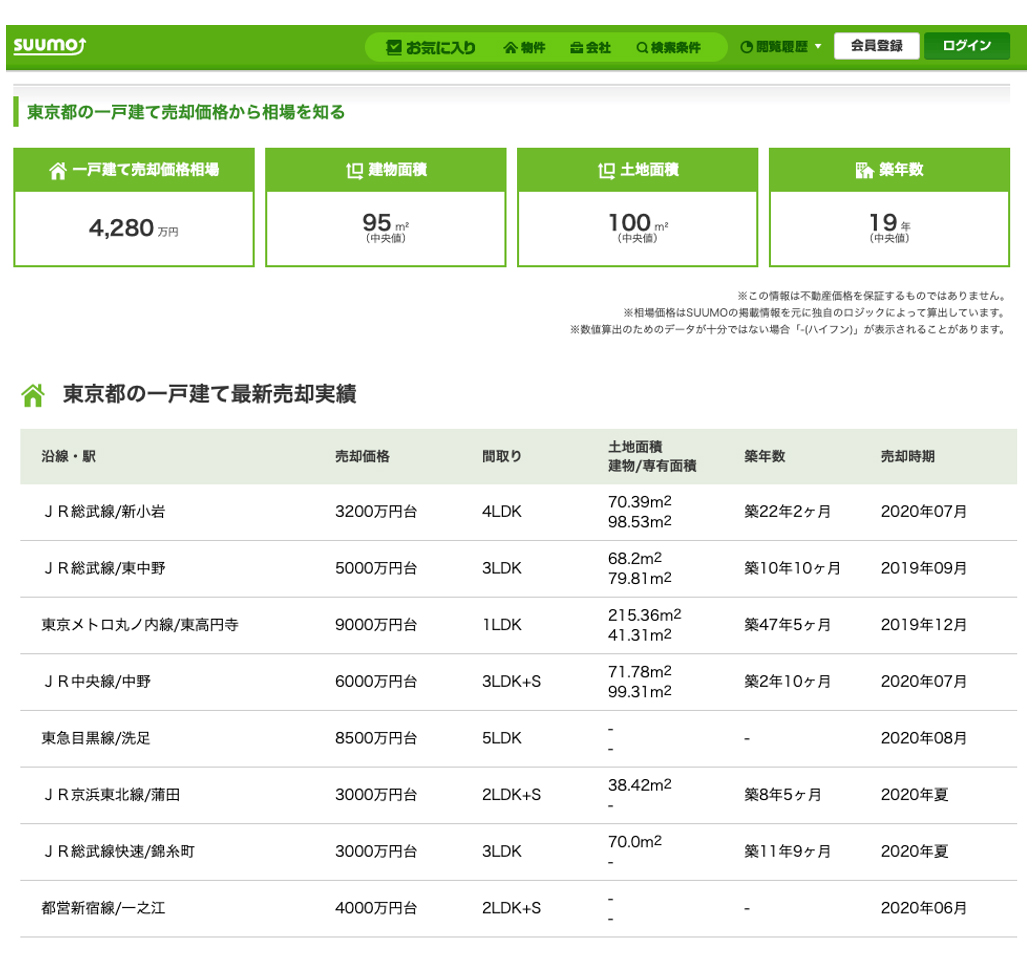Open the 物件 menu item

tap(528, 45)
